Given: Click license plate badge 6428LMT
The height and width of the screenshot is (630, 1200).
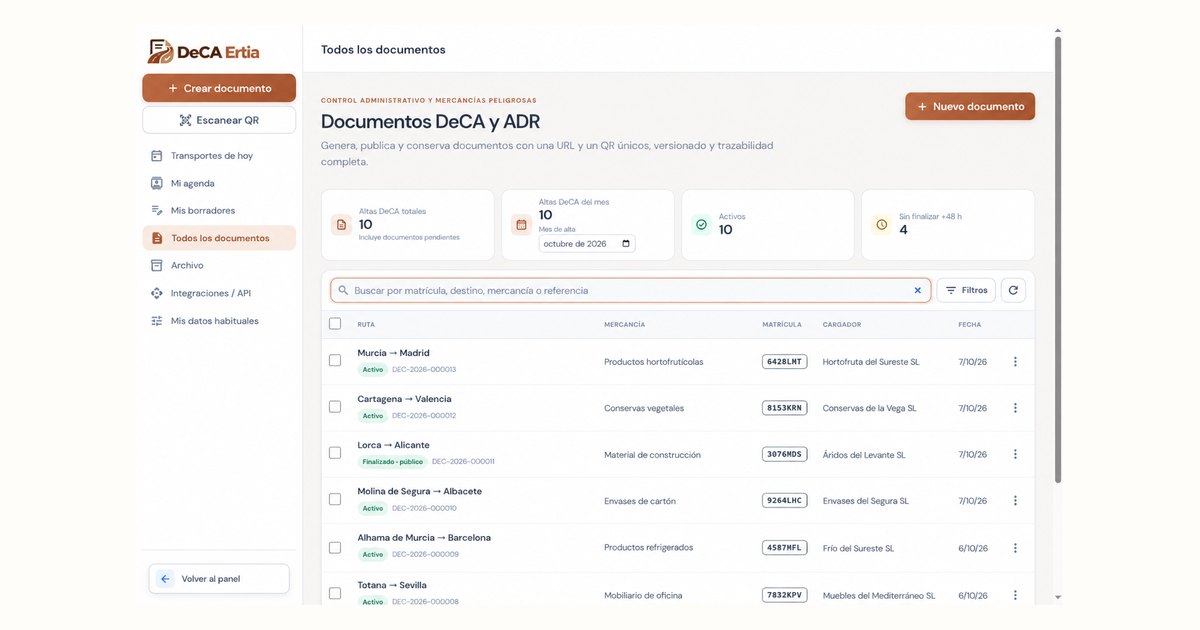Looking at the screenshot, I should coord(784,362).
